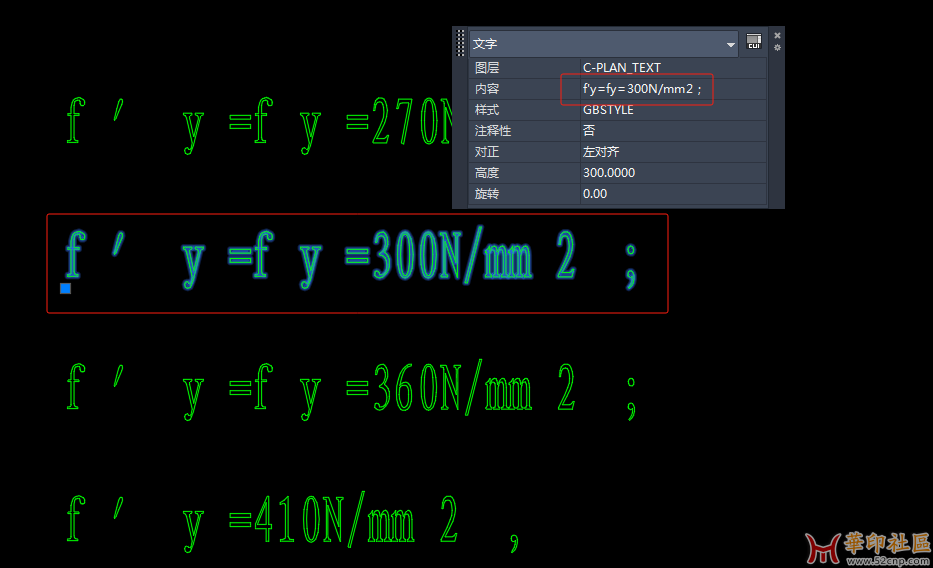Click the 旋转 property label

(x=487, y=194)
